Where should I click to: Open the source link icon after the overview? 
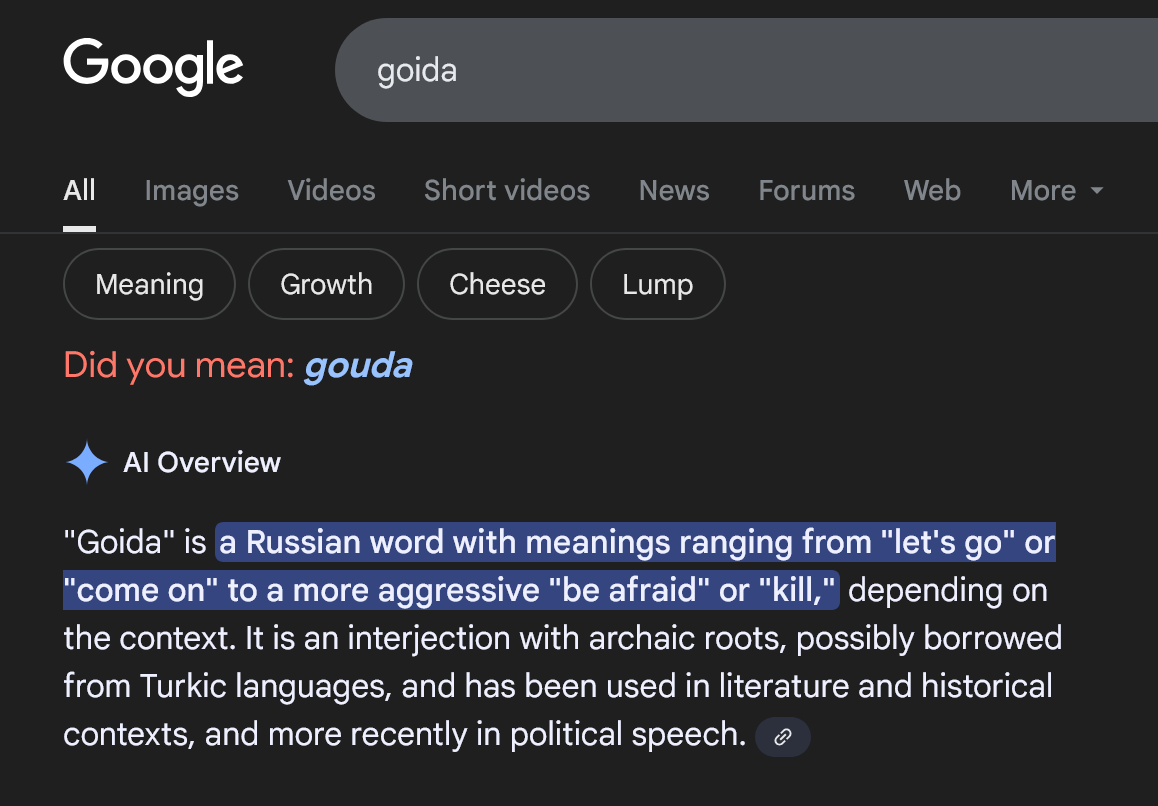click(x=783, y=737)
